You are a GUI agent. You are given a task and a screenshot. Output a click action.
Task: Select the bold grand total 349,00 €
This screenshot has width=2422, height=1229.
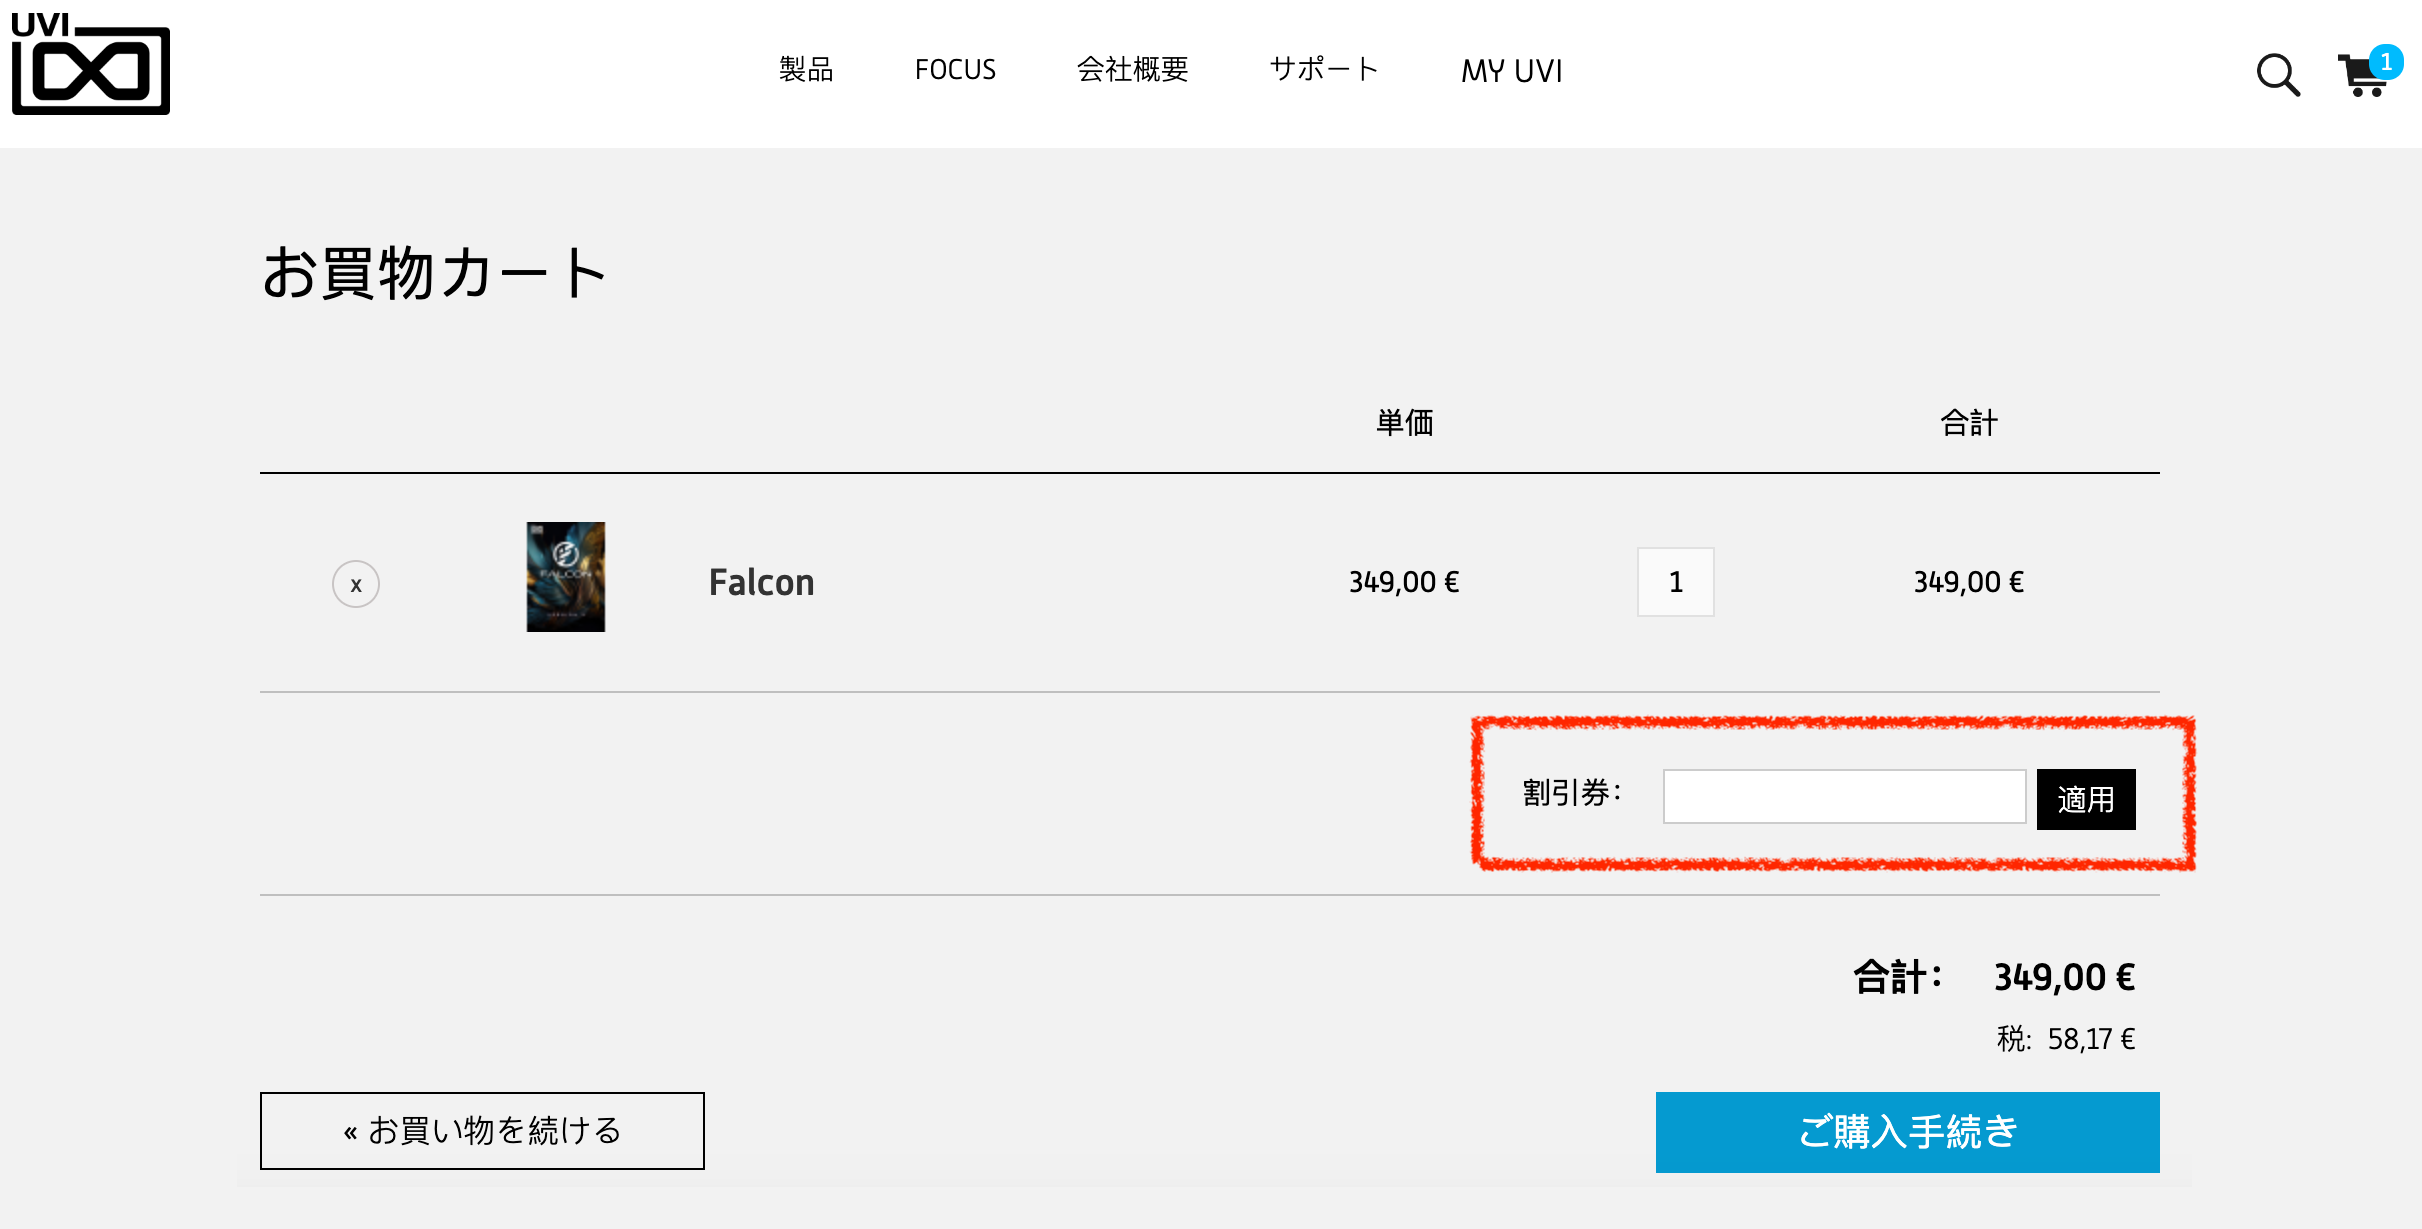click(x=2065, y=977)
